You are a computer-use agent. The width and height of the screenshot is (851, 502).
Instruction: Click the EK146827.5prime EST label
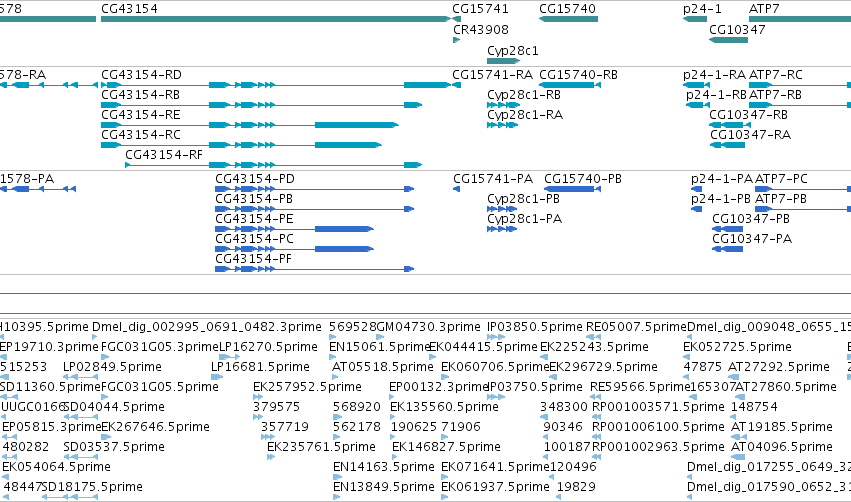(446, 447)
